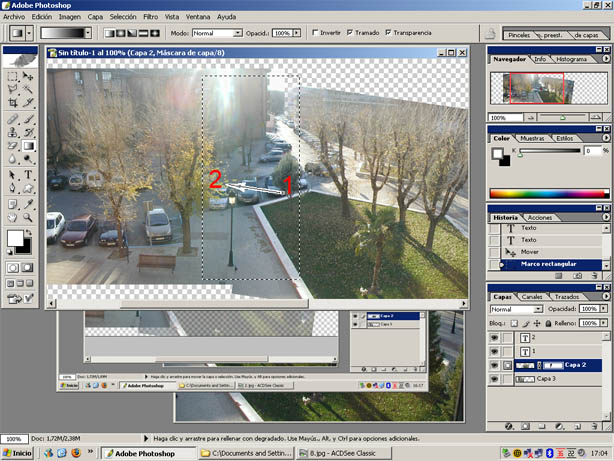Toggle link box next to Capa 3
Image resolution: width=614 pixels, height=461 pixels.
(507, 379)
